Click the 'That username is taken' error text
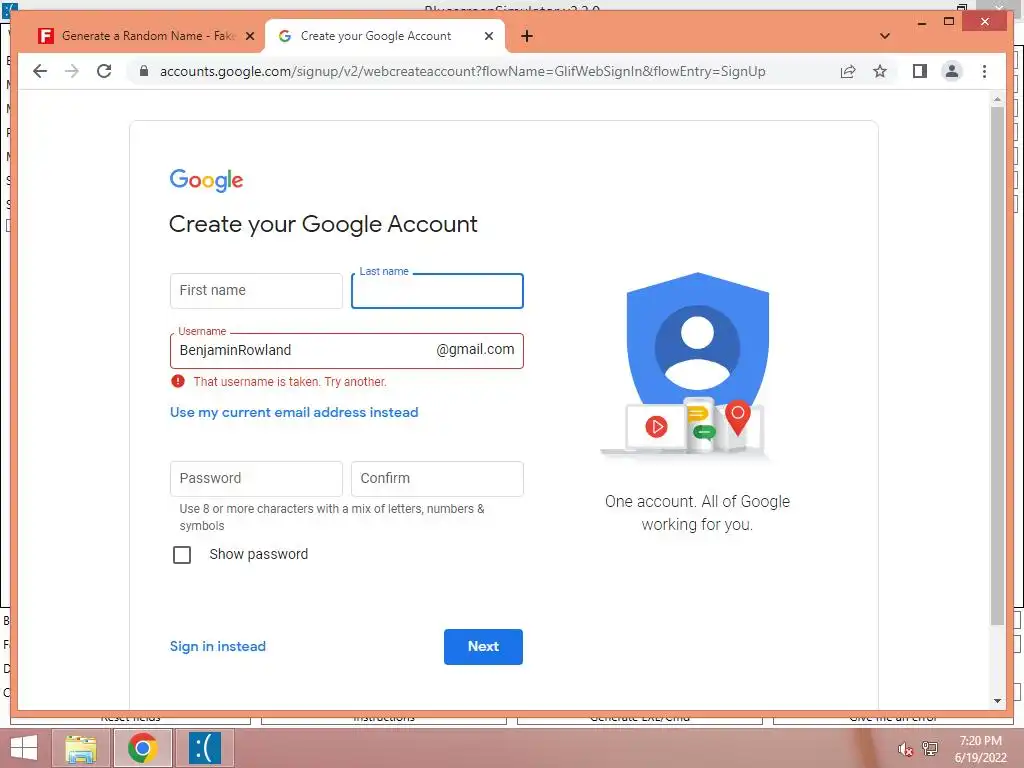Image resolution: width=1024 pixels, height=768 pixels. coord(290,381)
